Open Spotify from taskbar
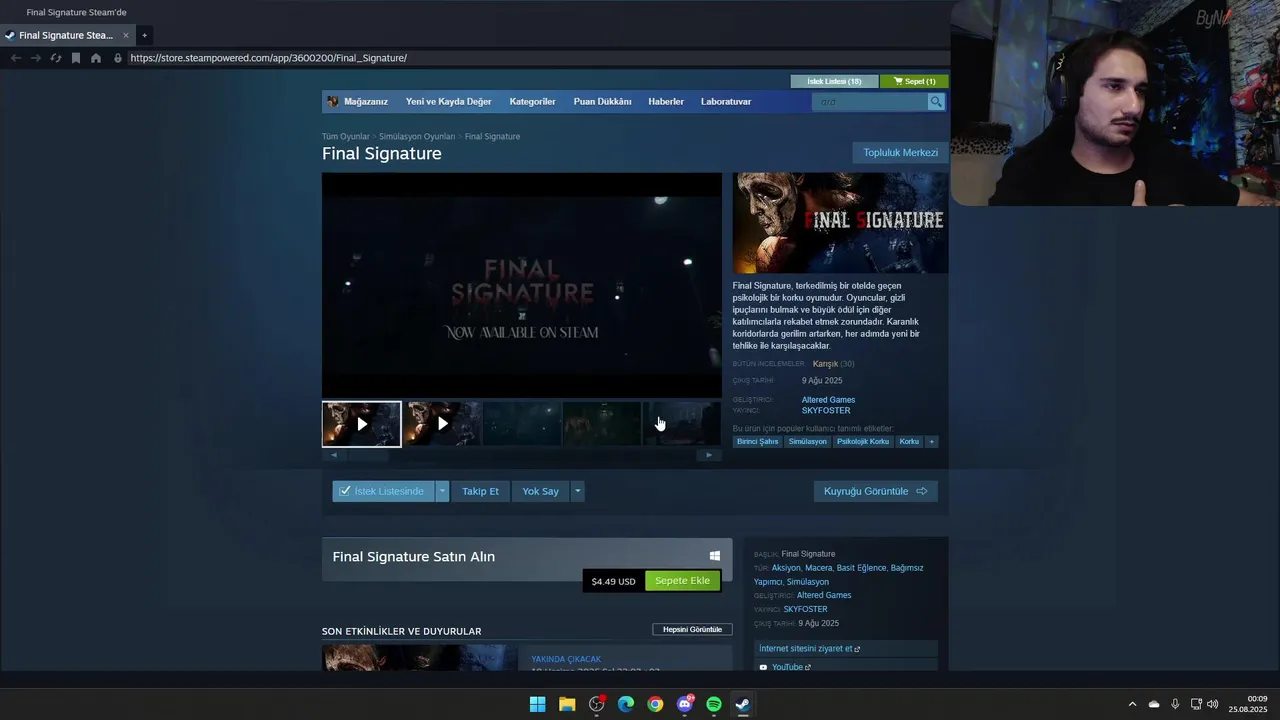 pos(714,704)
